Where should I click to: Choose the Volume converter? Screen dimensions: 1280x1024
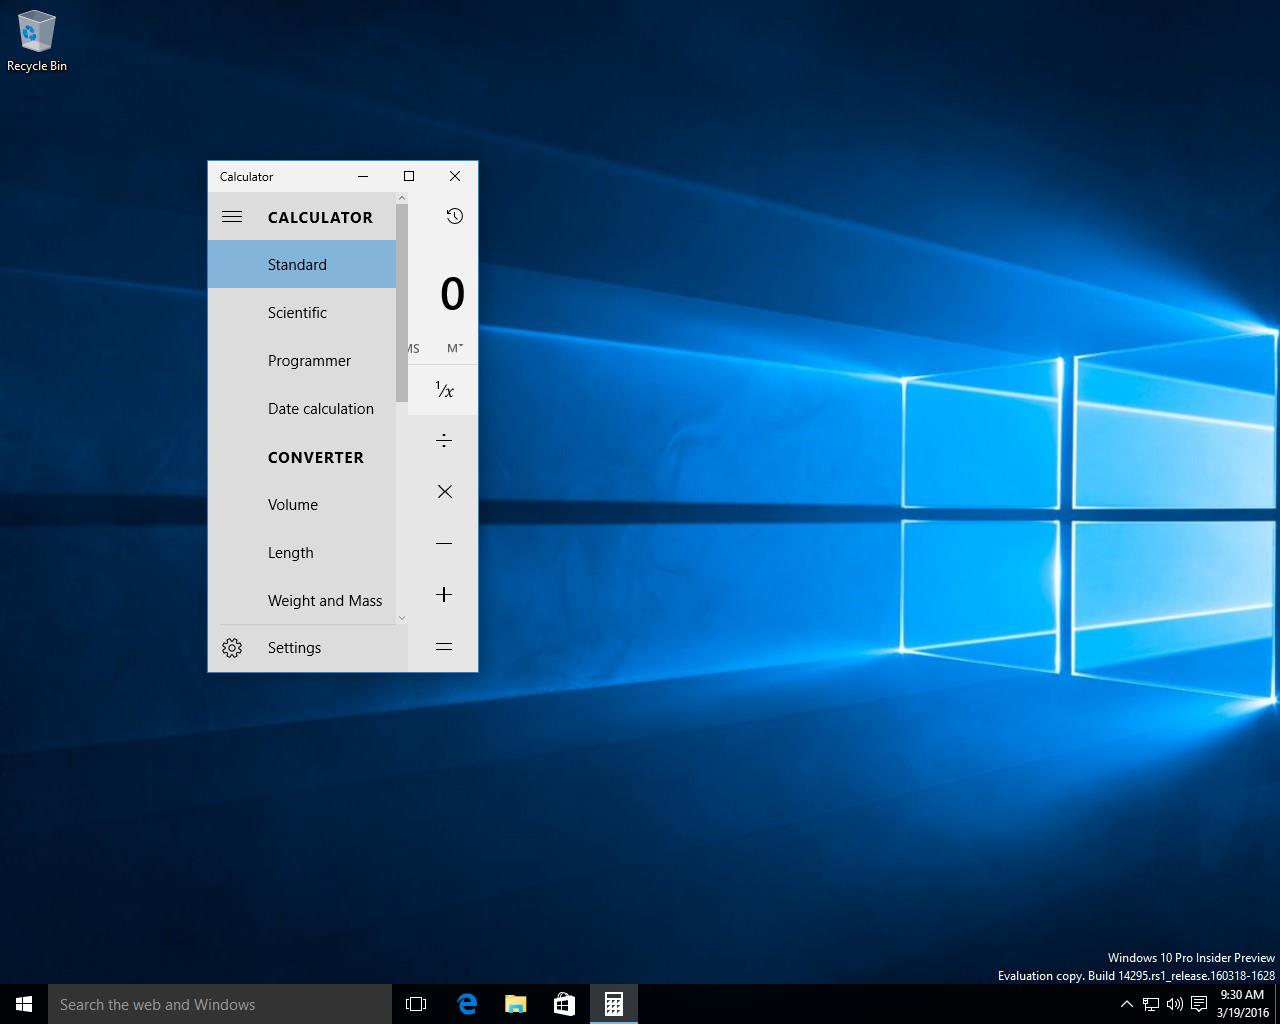point(293,505)
